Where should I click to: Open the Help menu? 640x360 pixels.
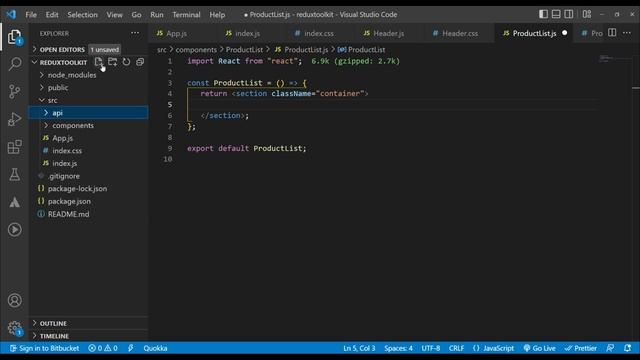coord(217,15)
